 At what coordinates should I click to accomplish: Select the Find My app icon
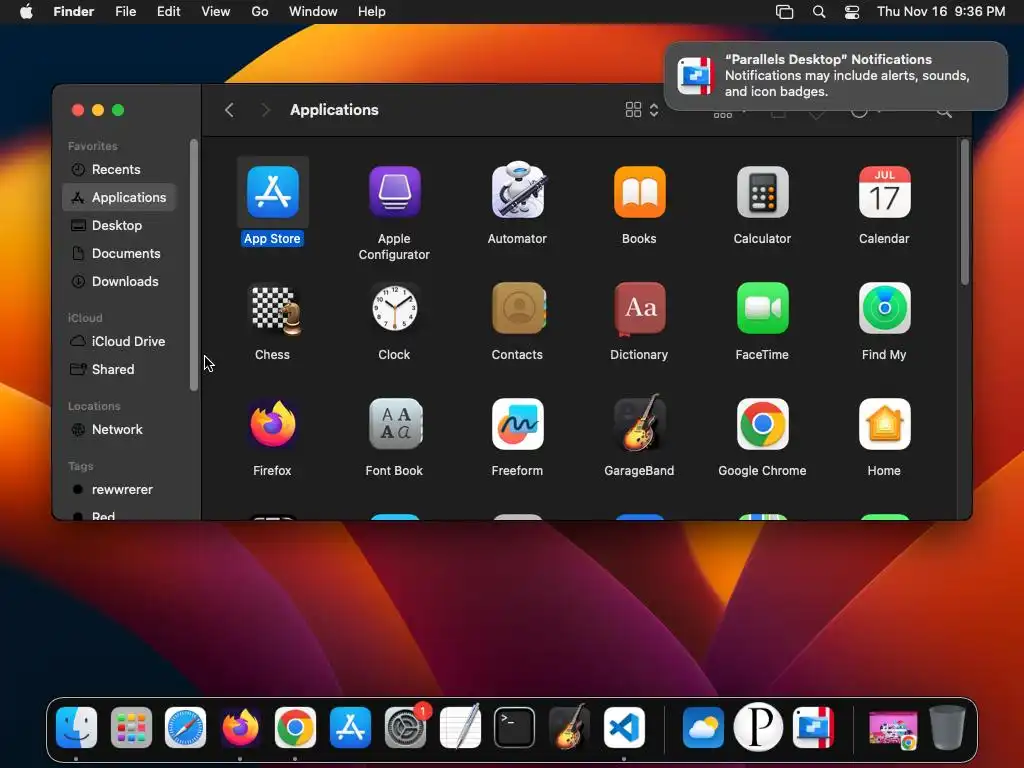click(884, 308)
